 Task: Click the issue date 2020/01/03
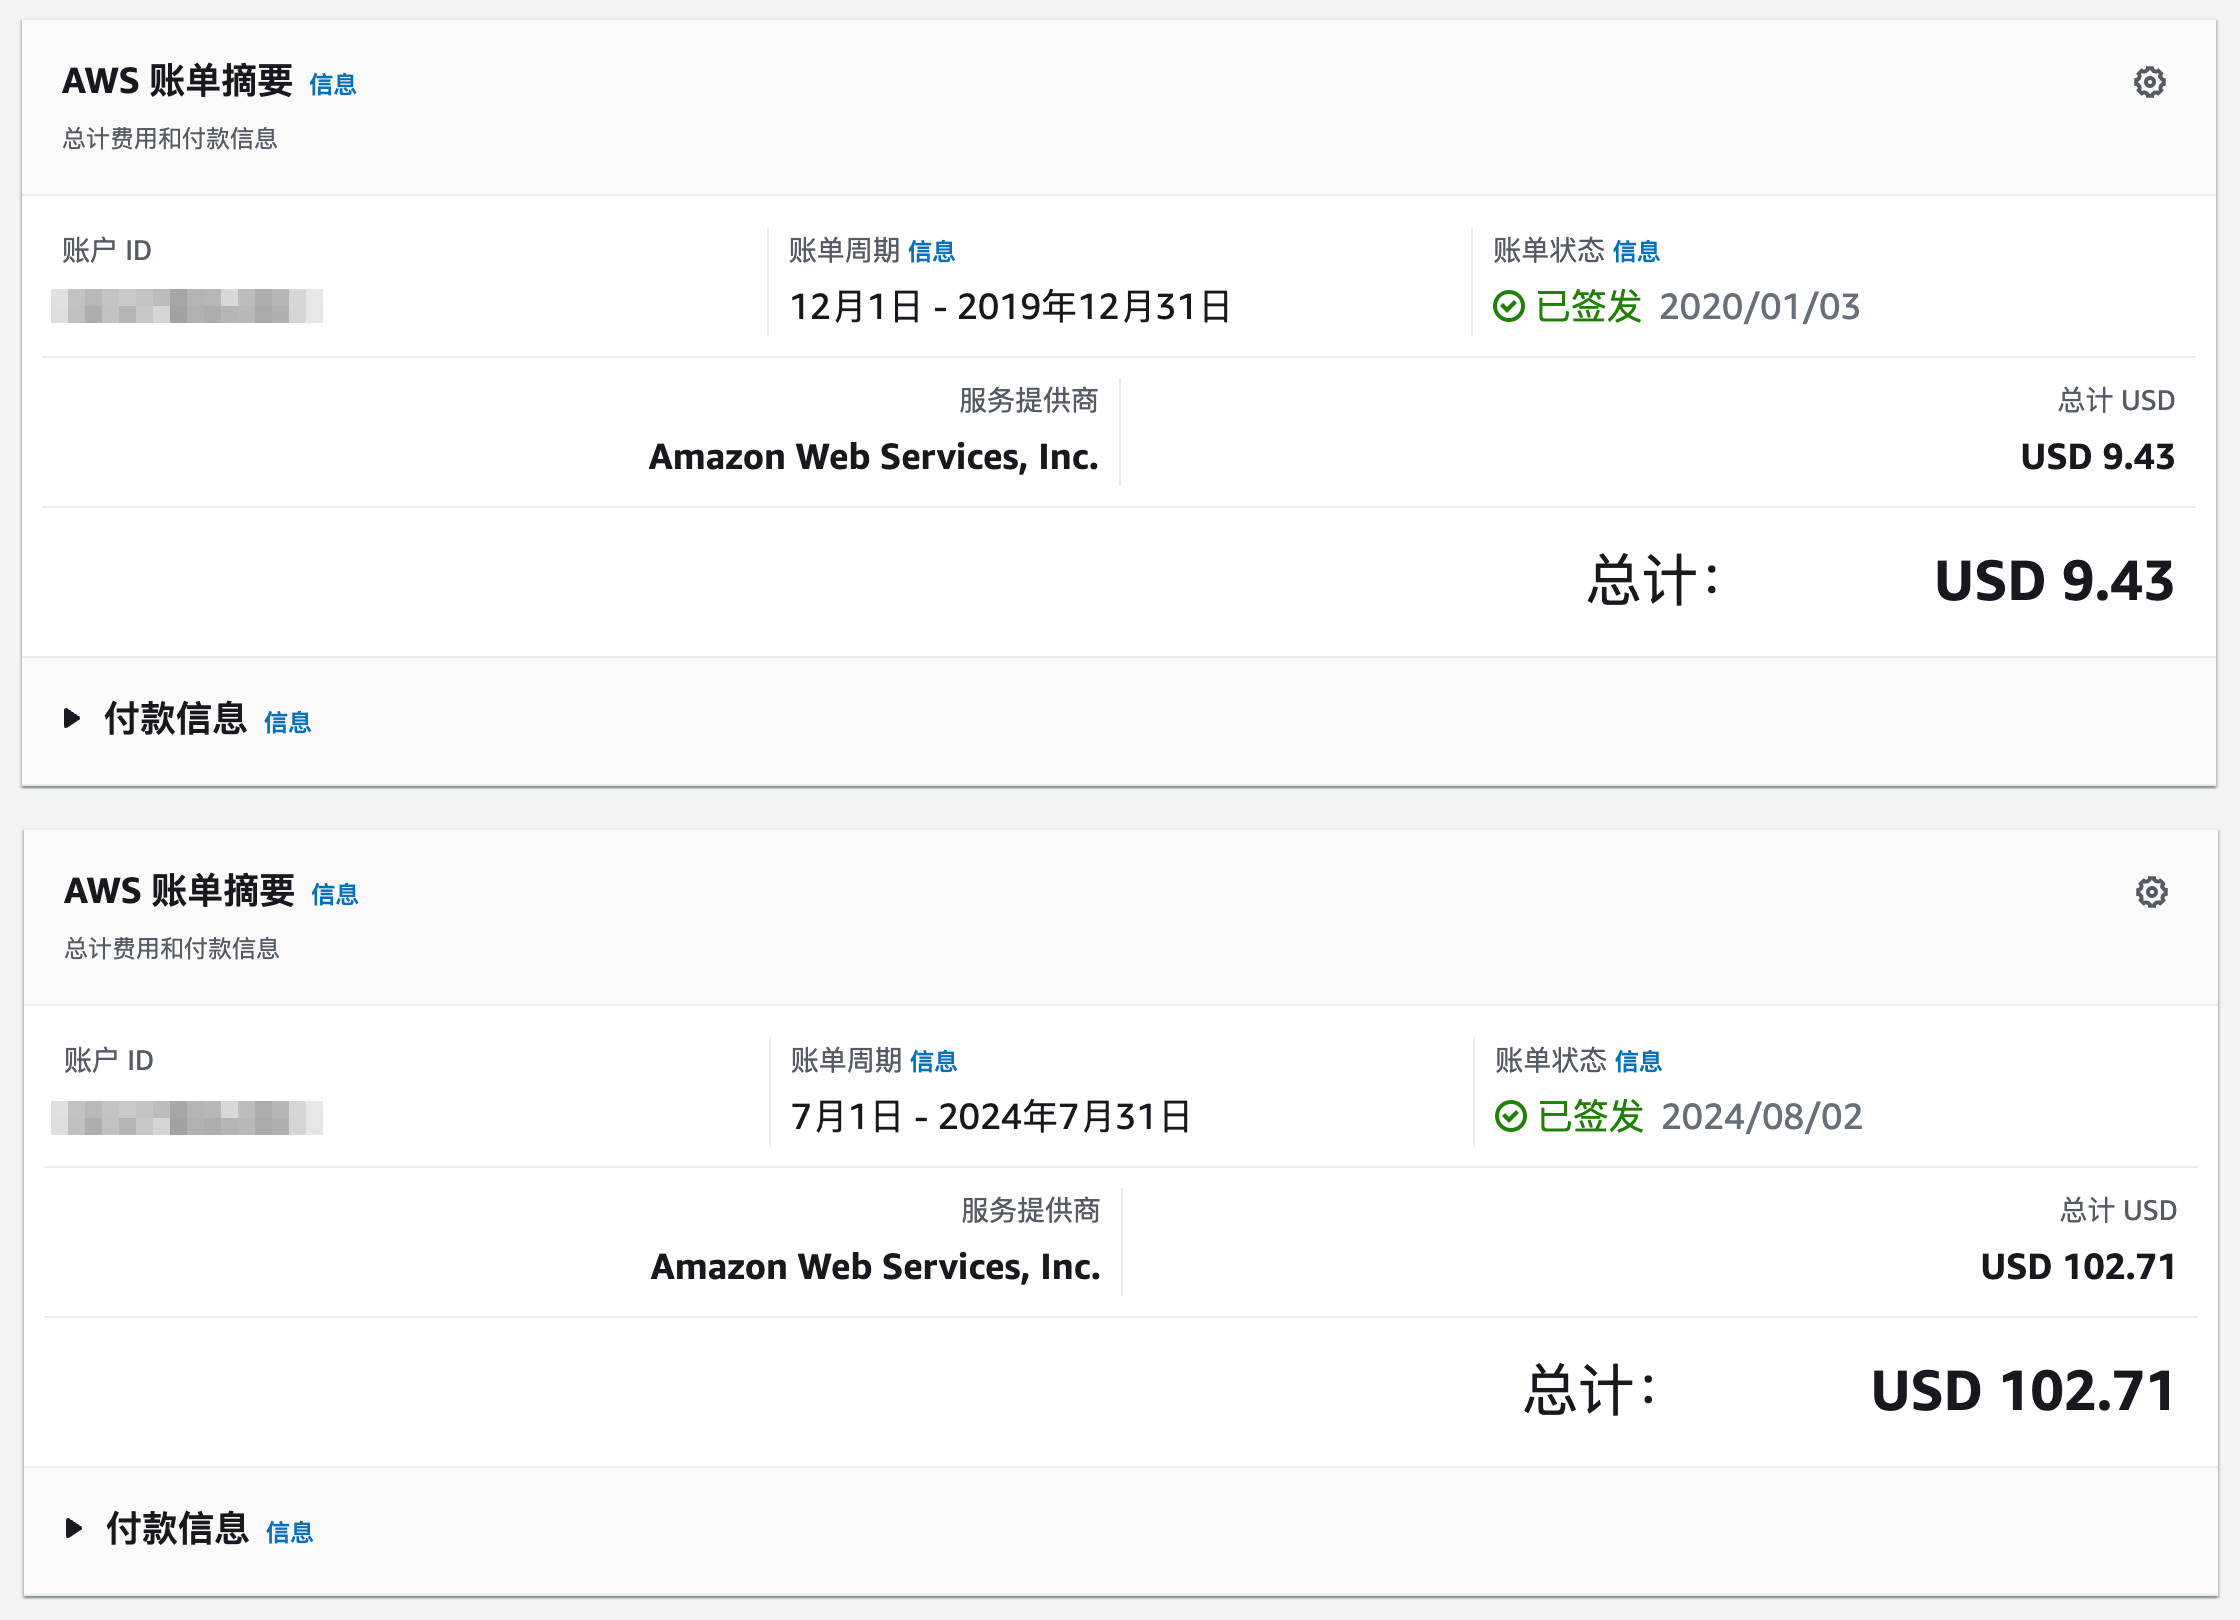[x=1760, y=306]
